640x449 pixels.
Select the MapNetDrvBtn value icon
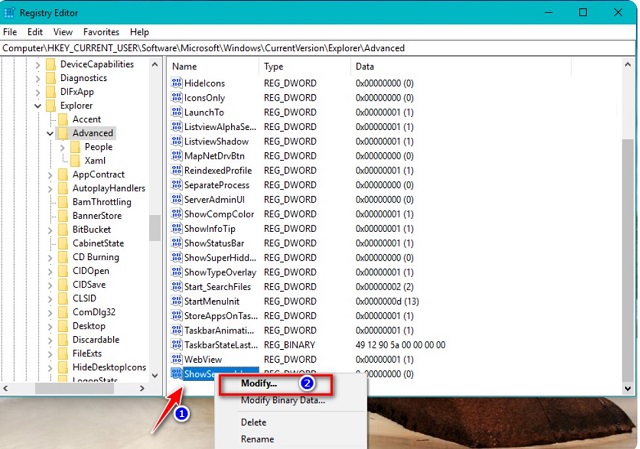176,156
